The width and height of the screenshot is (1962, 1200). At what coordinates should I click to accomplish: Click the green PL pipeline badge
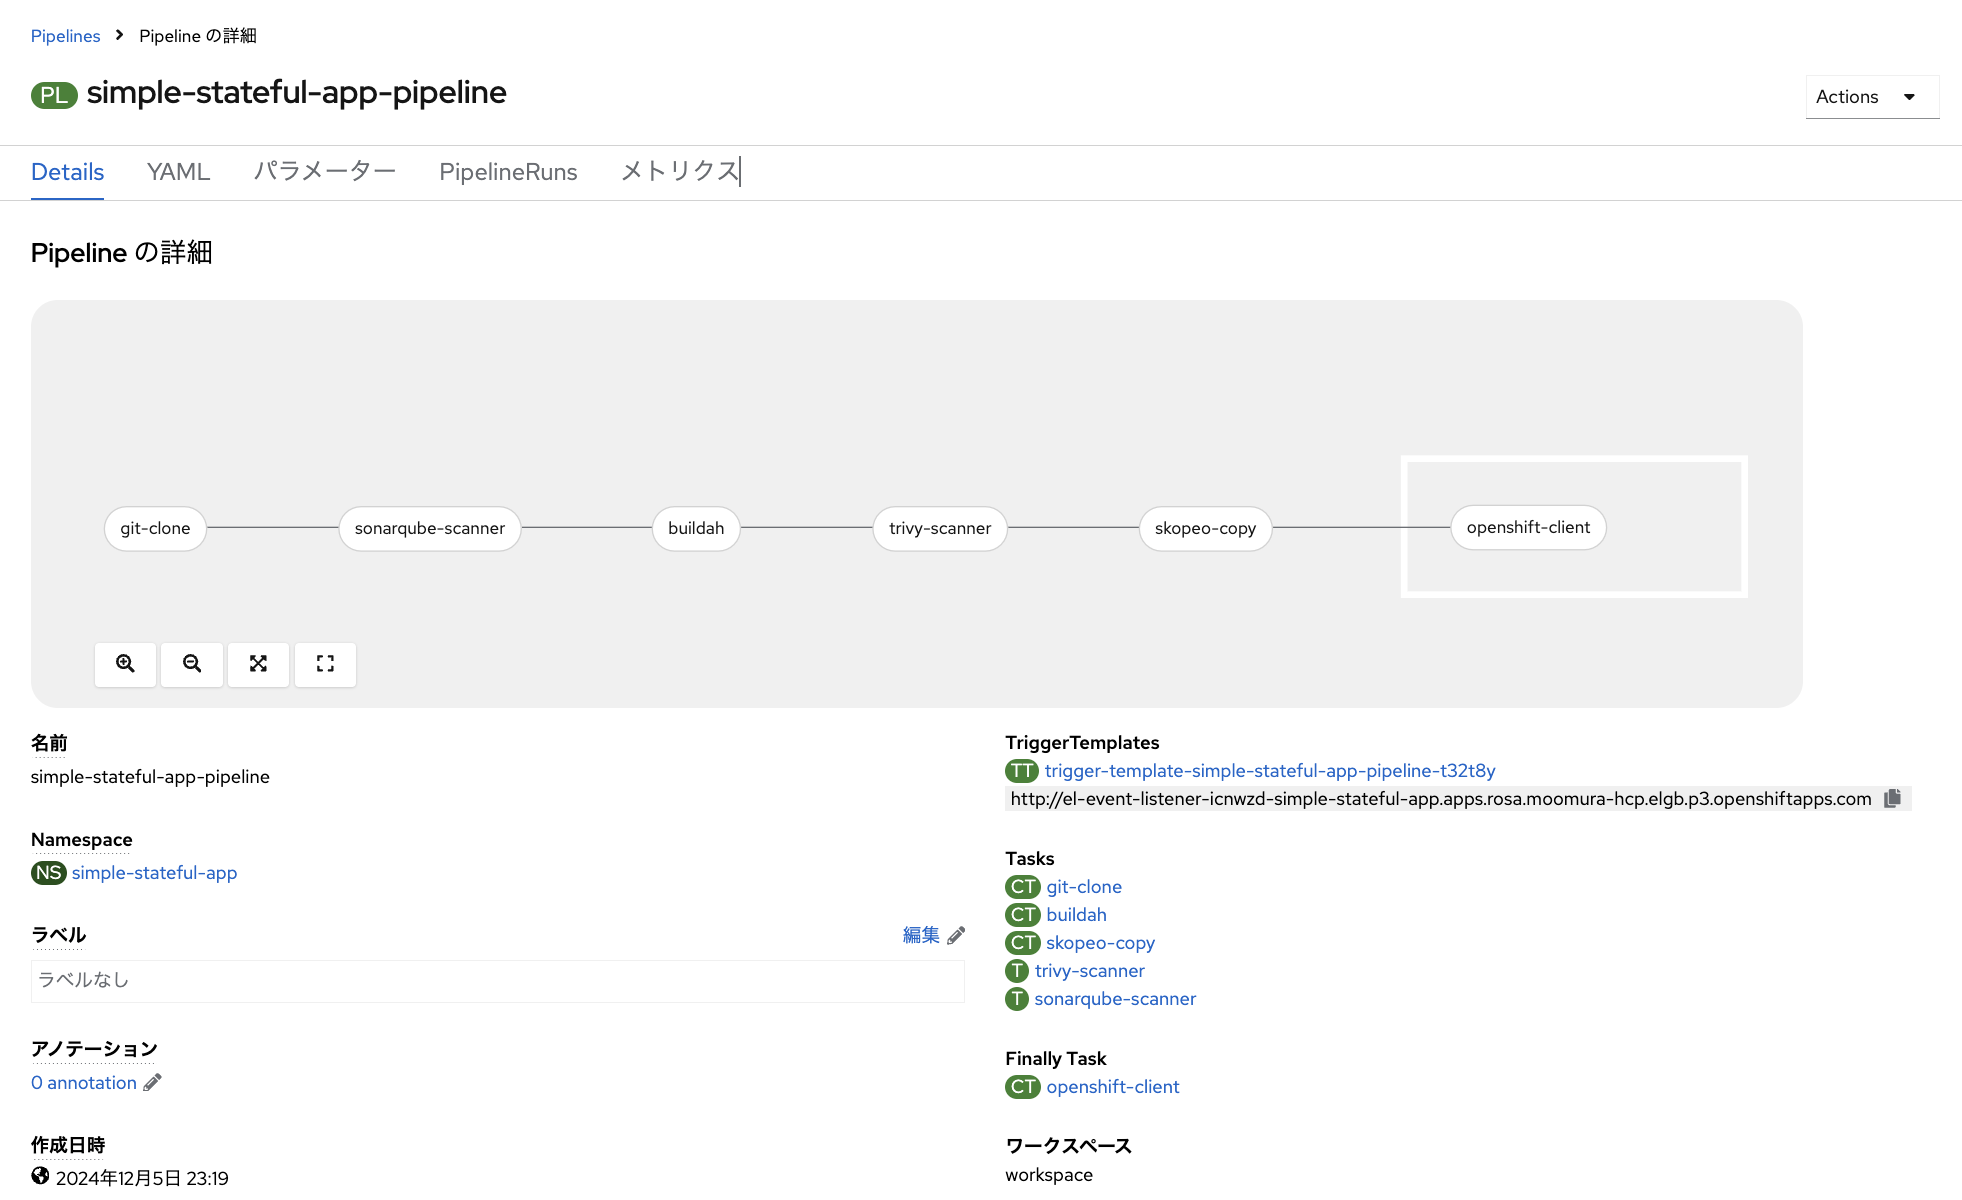click(x=54, y=95)
